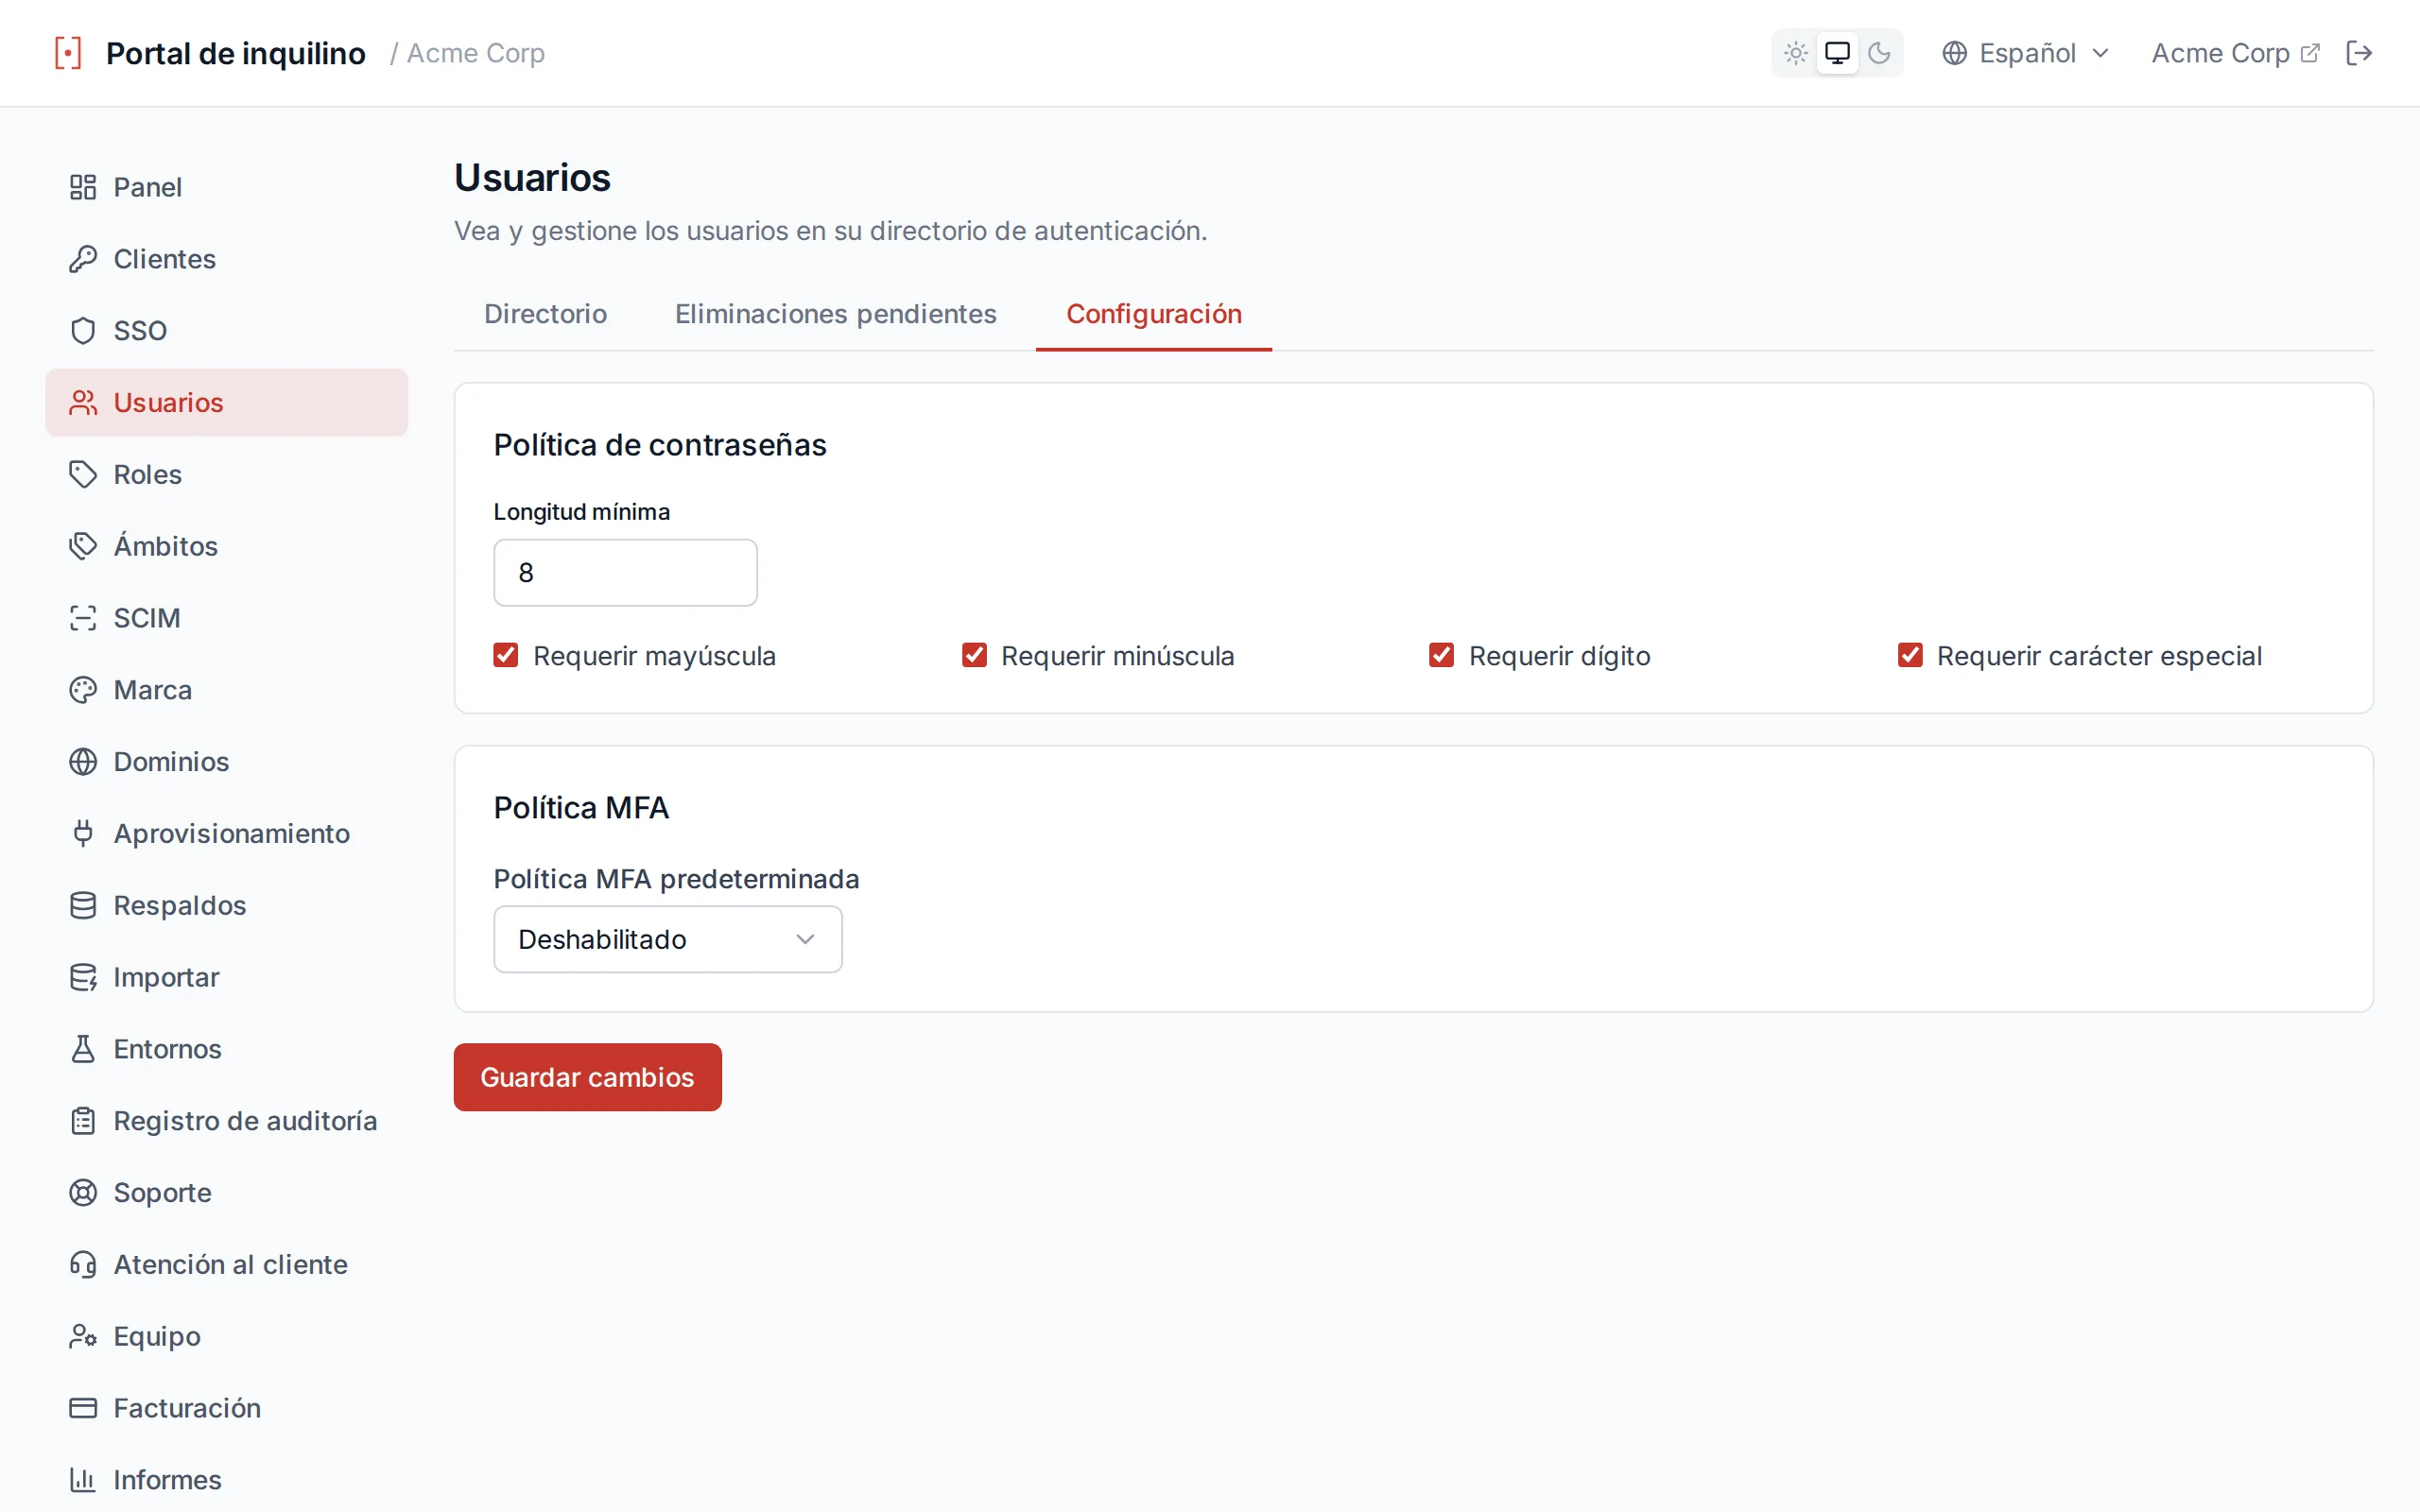Click the database icon next to Respaldos

point(83,905)
